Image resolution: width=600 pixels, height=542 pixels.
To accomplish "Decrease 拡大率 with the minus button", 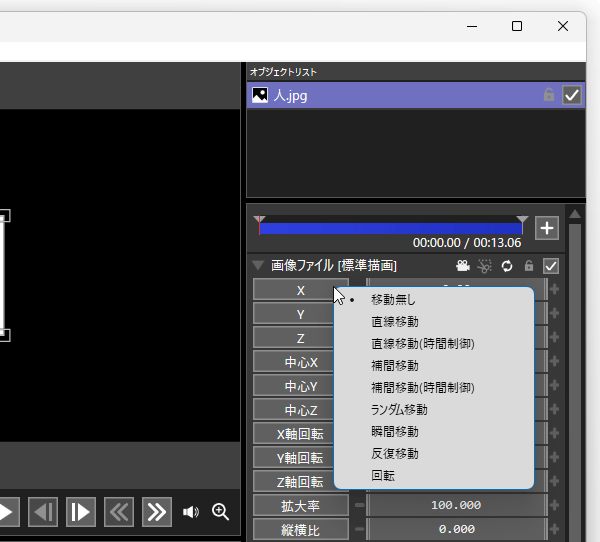I will pyautogui.click(x=359, y=505).
